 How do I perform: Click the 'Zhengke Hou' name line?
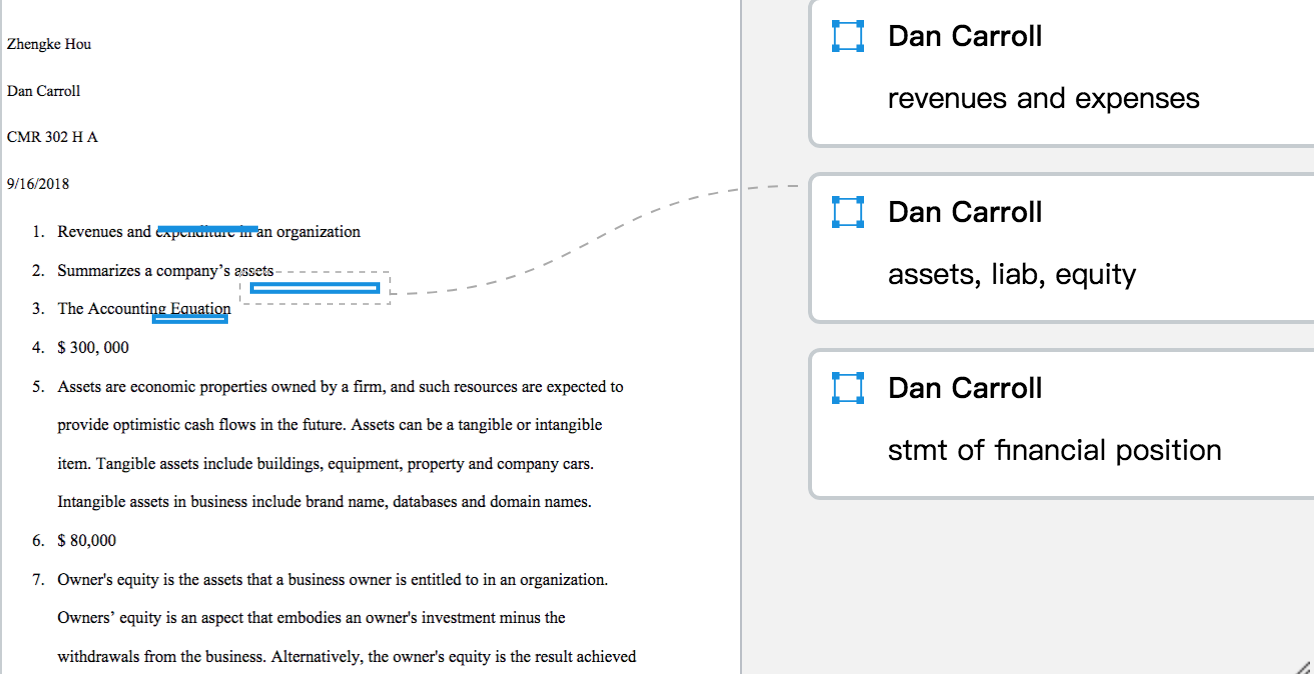[x=49, y=44]
